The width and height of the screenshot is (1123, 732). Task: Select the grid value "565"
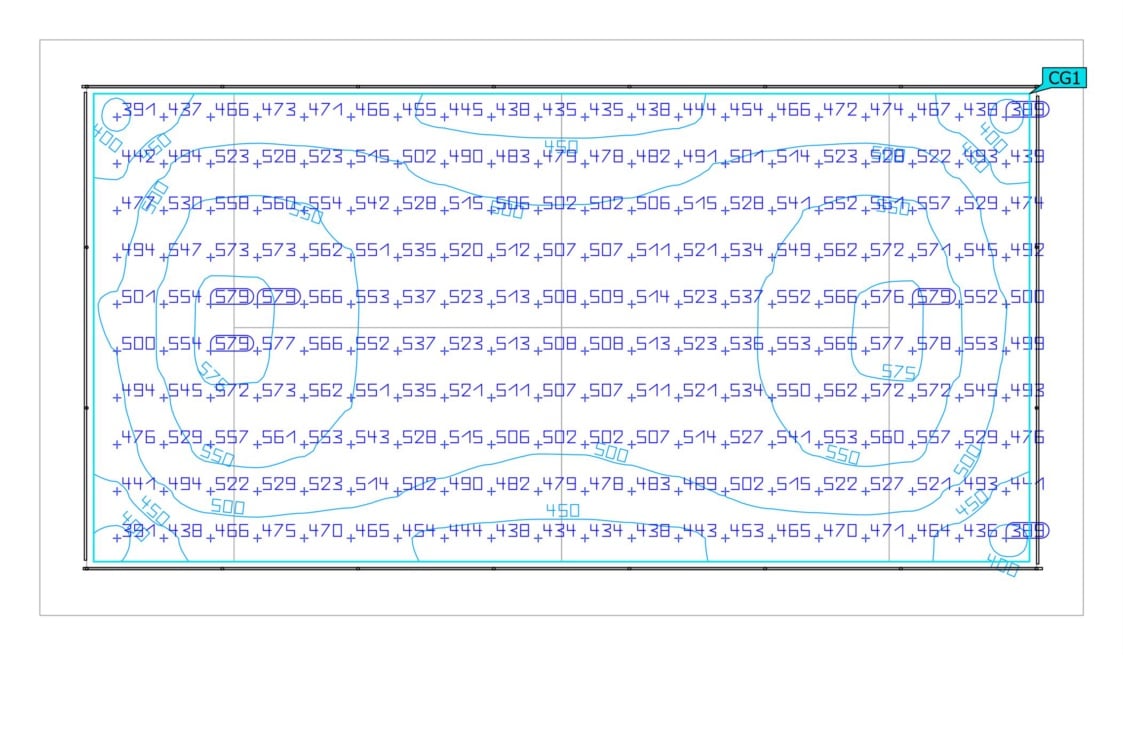[840, 344]
